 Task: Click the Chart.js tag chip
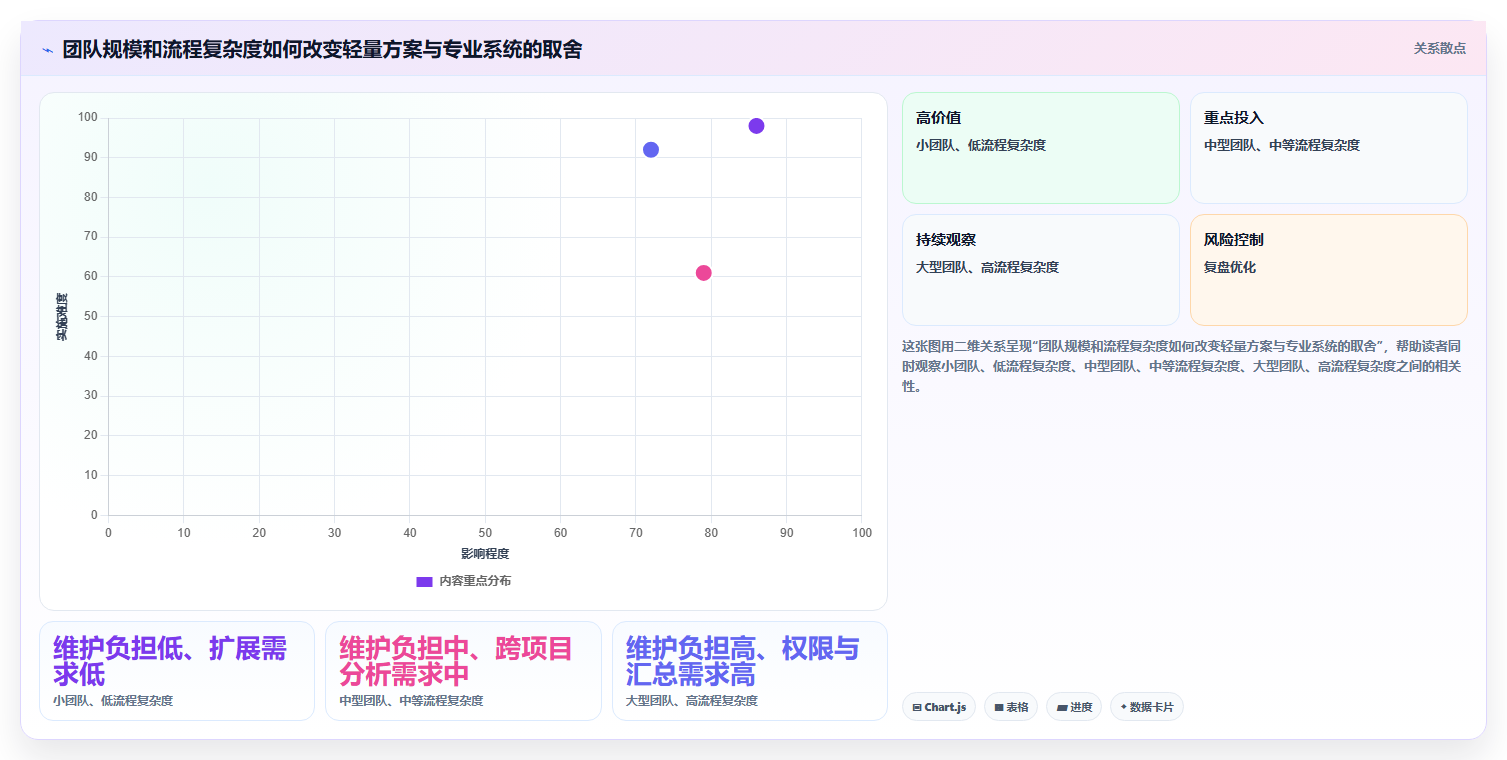pyautogui.click(x=939, y=707)
